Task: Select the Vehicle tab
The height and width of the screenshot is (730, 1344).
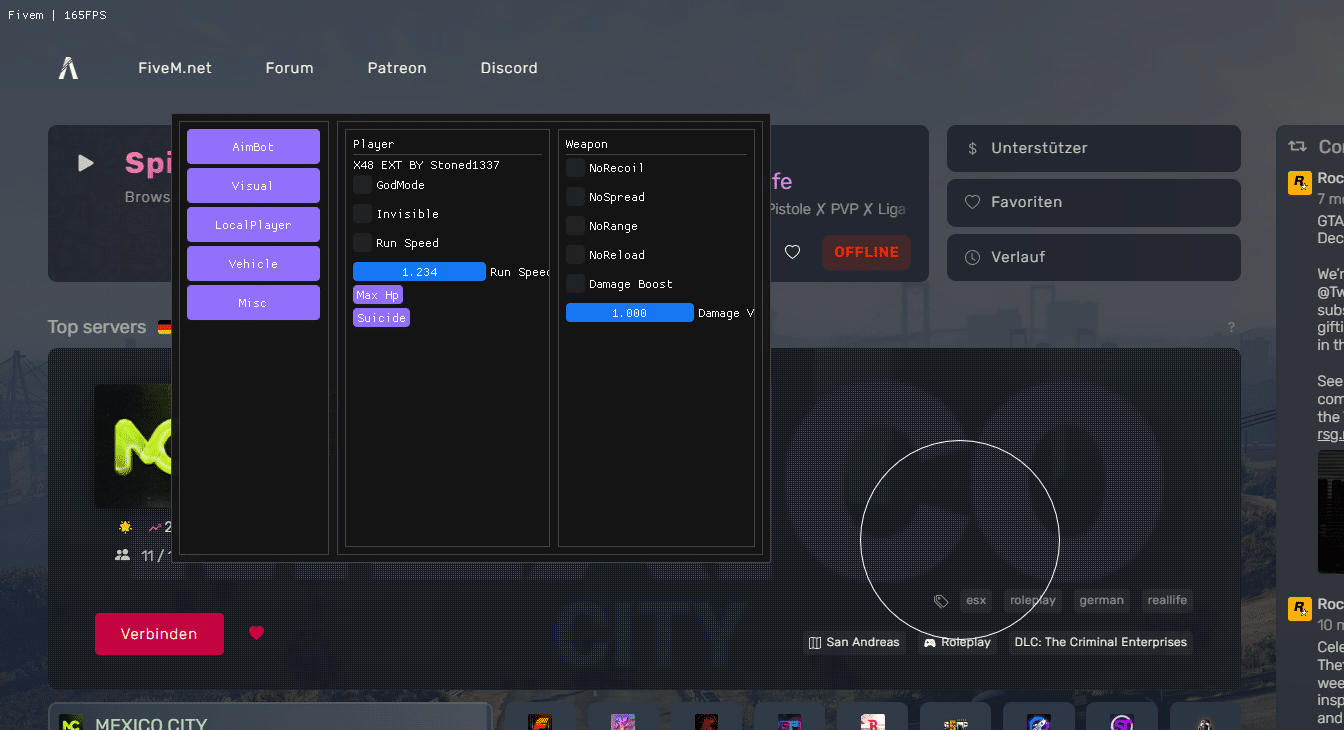Action: tap(253, 264)
